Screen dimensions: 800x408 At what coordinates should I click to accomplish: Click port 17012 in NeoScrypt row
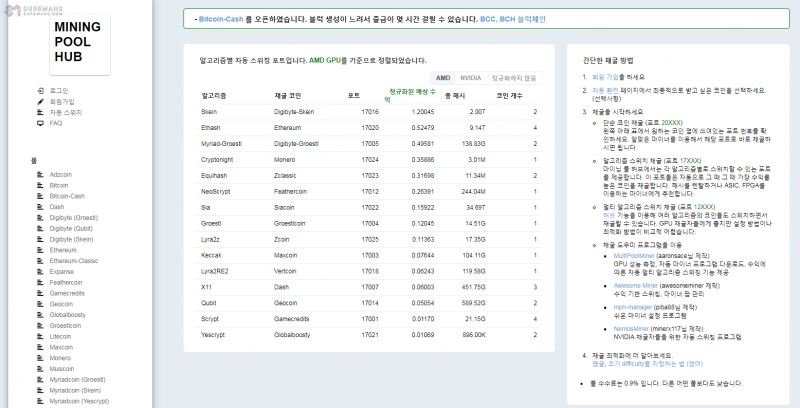tap(370, 192)
